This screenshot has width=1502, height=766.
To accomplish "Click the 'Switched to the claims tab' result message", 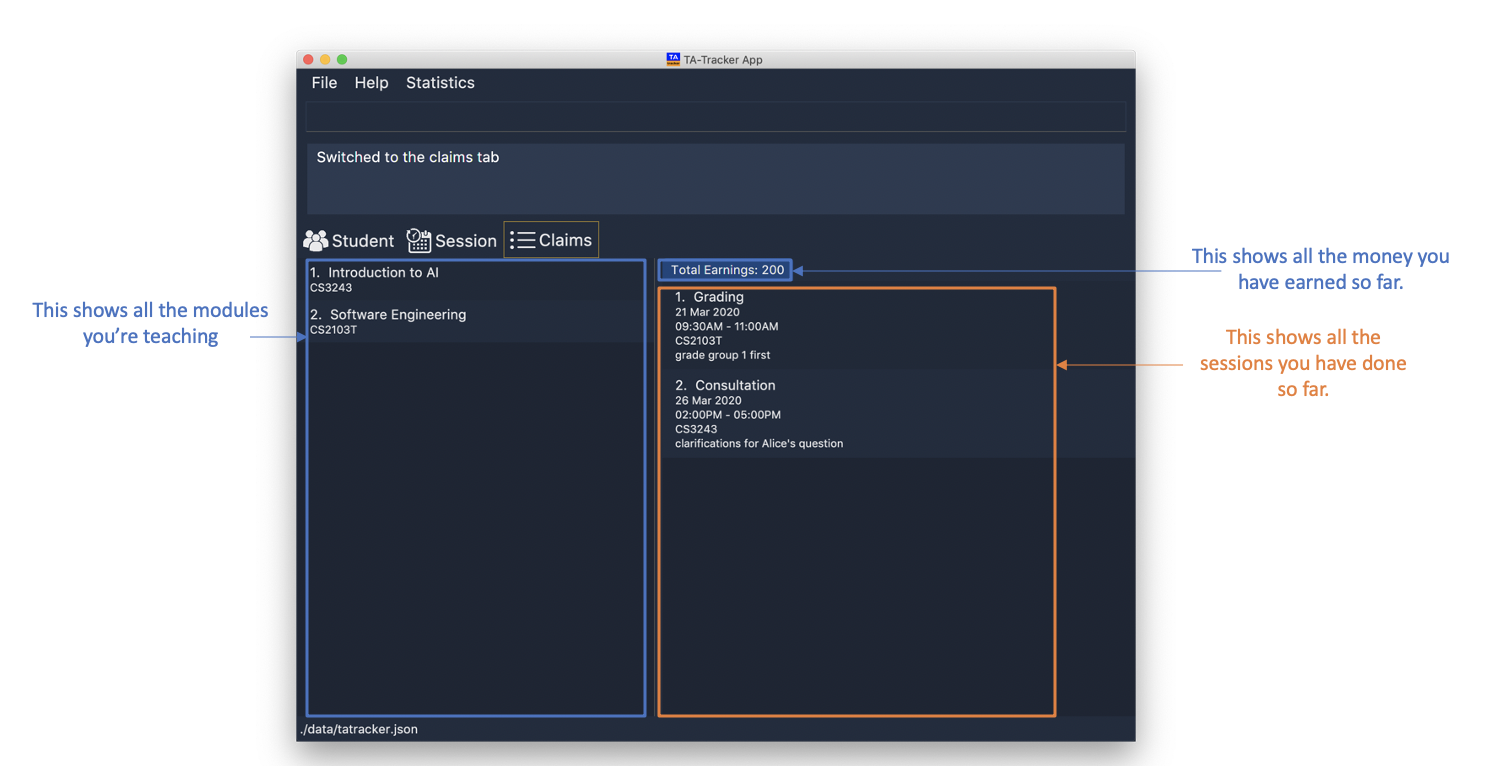I will (x=408, y=157).
